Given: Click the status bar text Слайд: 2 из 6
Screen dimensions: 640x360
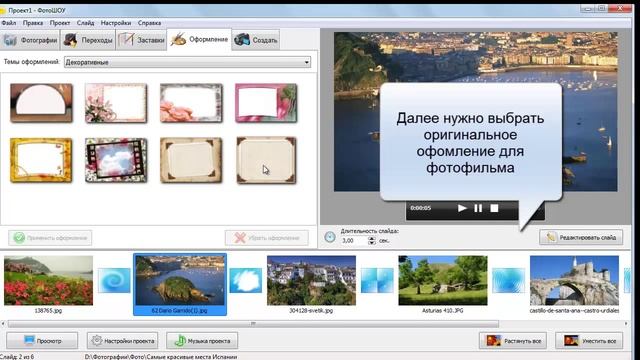Looking at the screenshot, I should (x=18, y=356).
